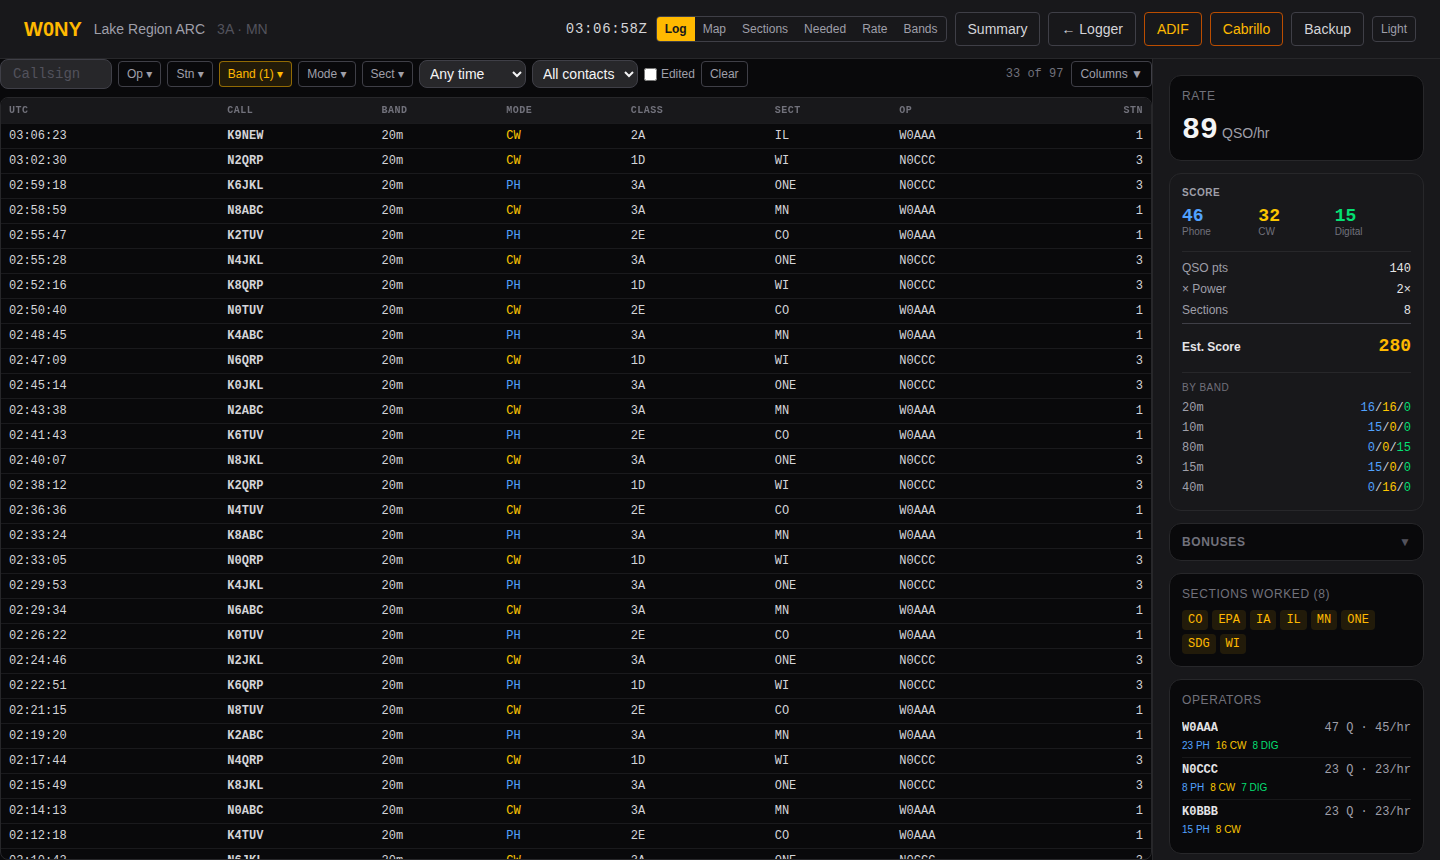
Task: Open the Summary view
Action: pos(997,29)
